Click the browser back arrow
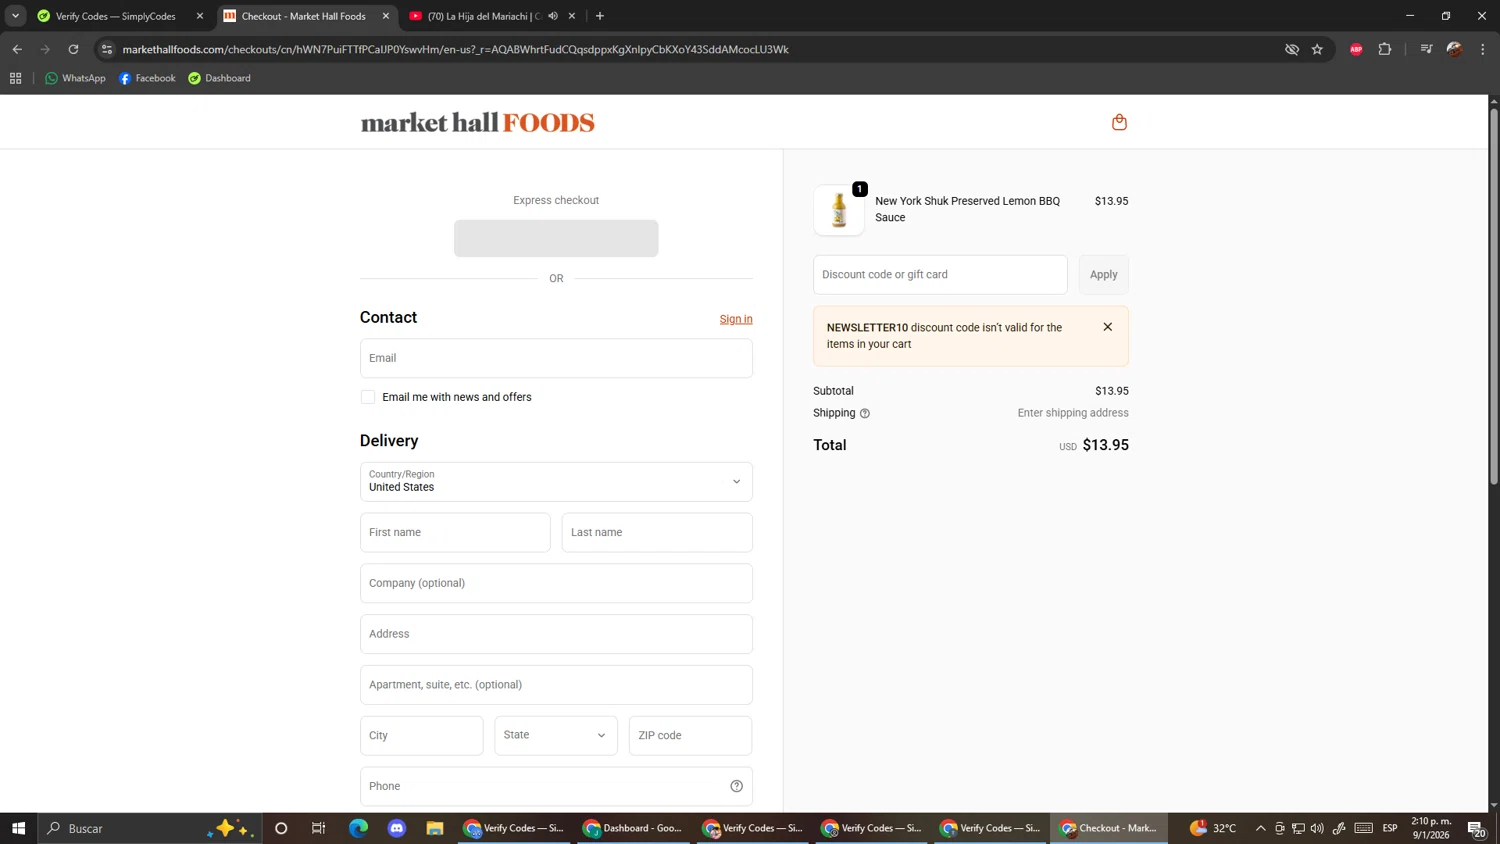 [x=17, y=49]
